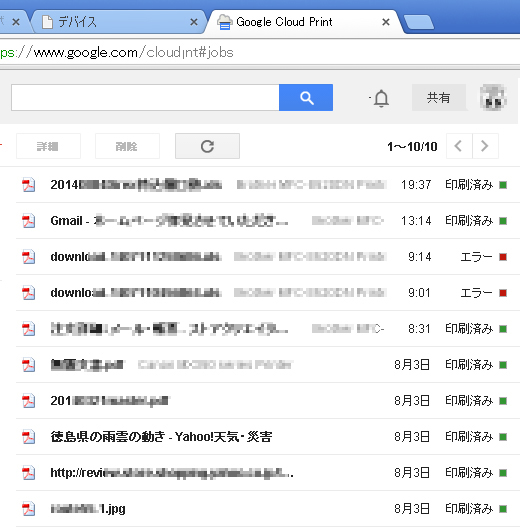
Task: Select the job name ending 1.jpg
Action: pyautogui.click(x=88, y=509)
